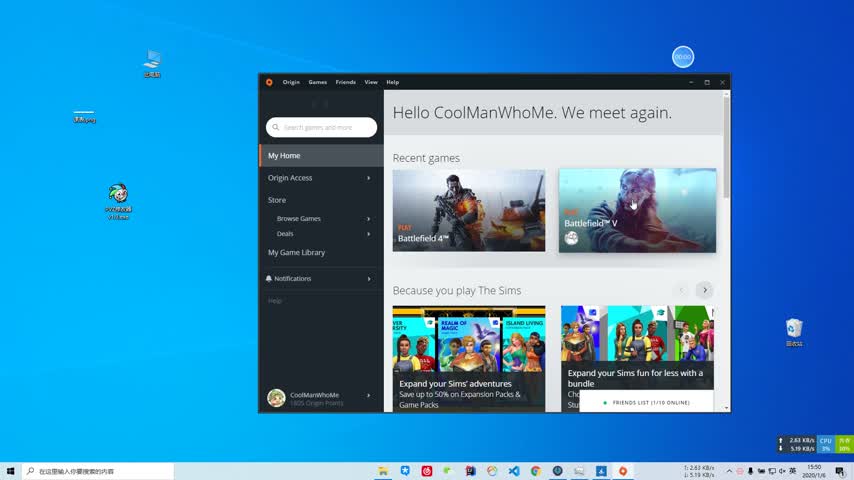Click the microphone tray icon
This screenshot has height=480, width=854.
pos(751,471)
